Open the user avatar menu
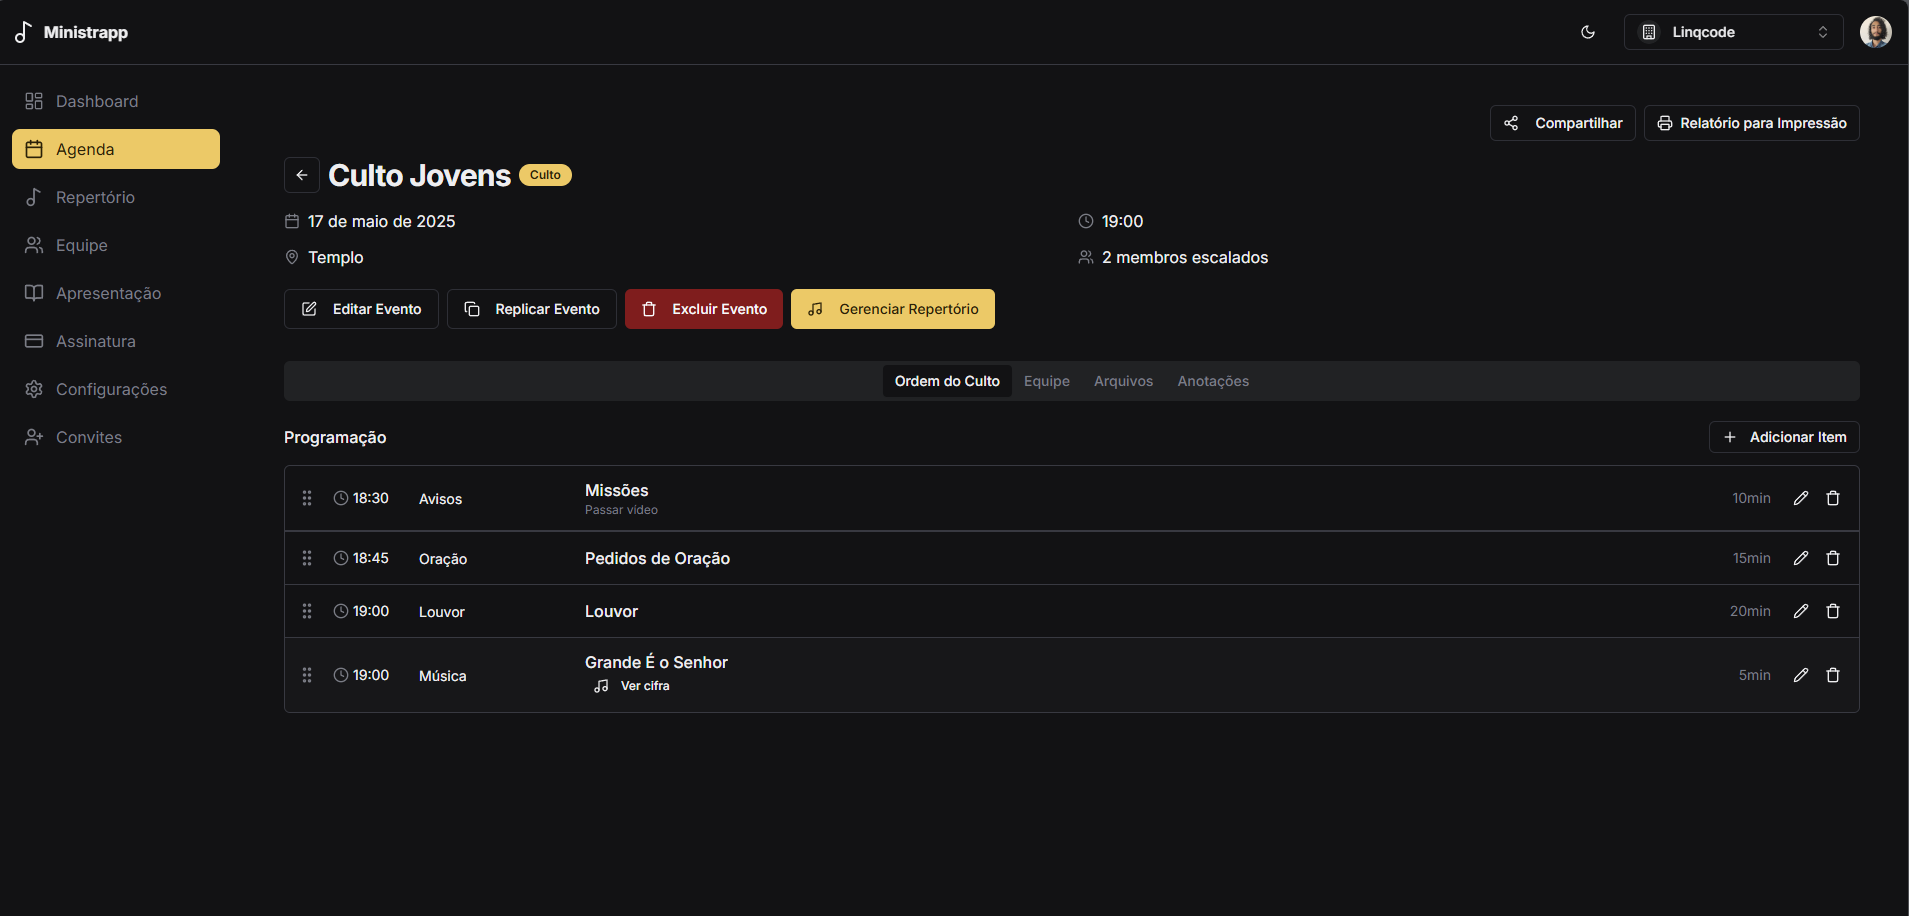 click(1875, 32)
